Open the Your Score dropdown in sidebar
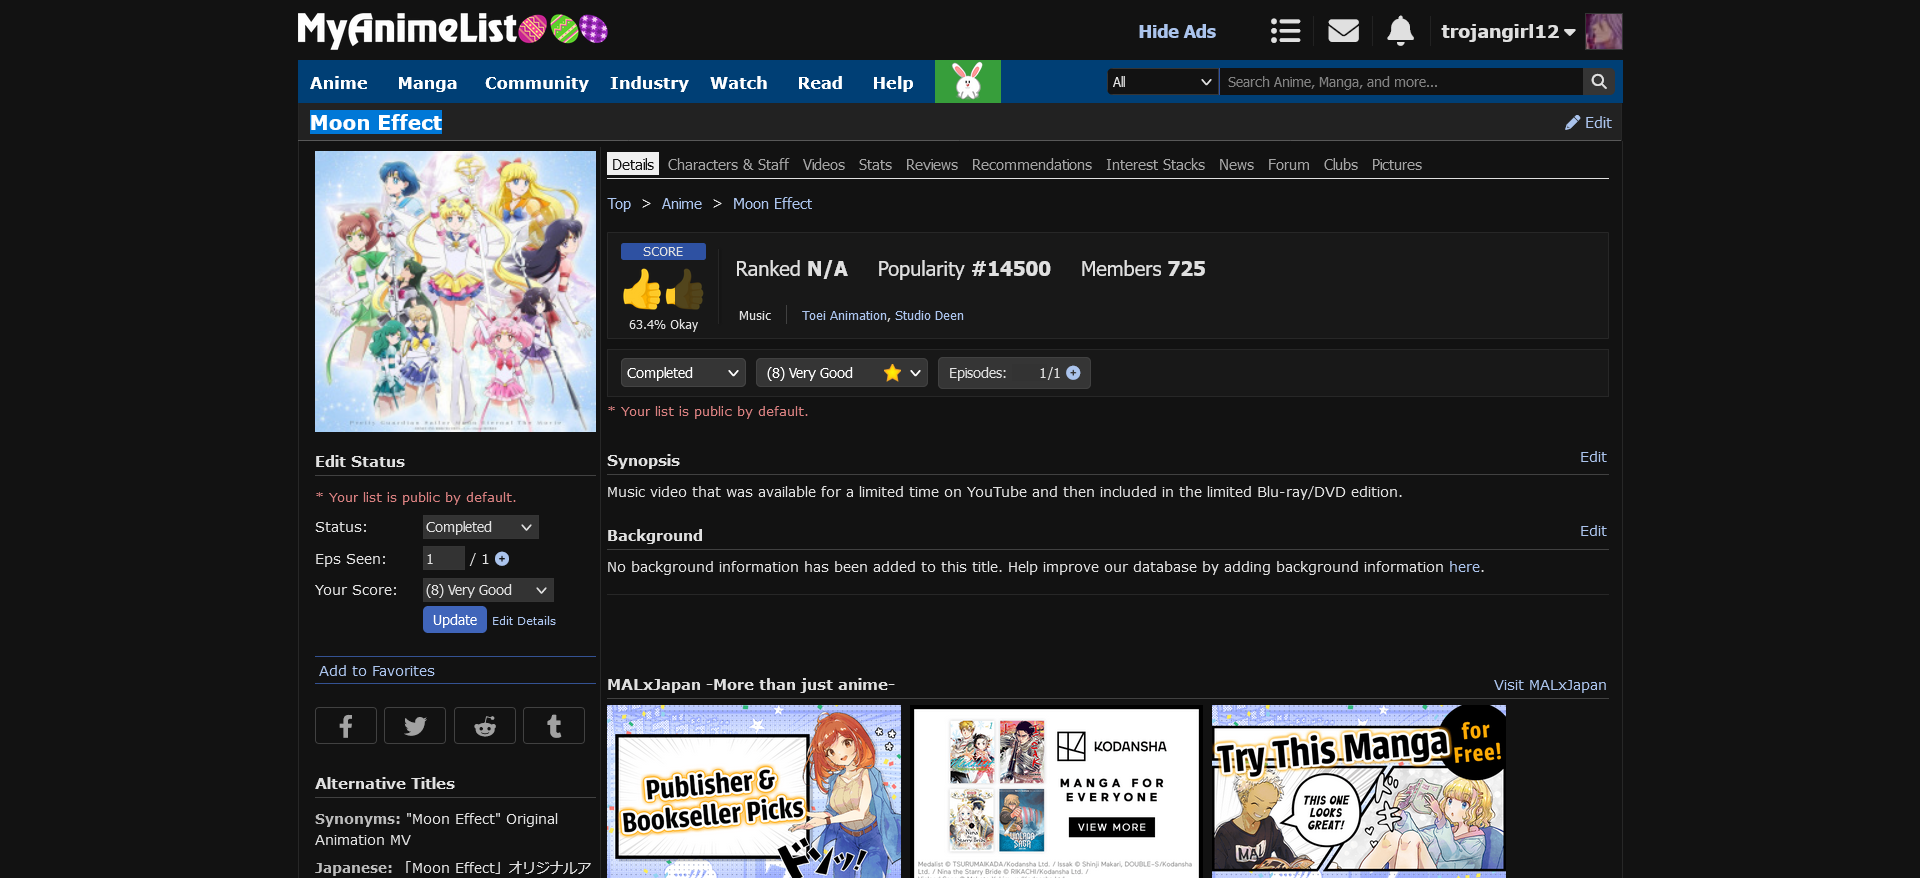 coord(487,590)
